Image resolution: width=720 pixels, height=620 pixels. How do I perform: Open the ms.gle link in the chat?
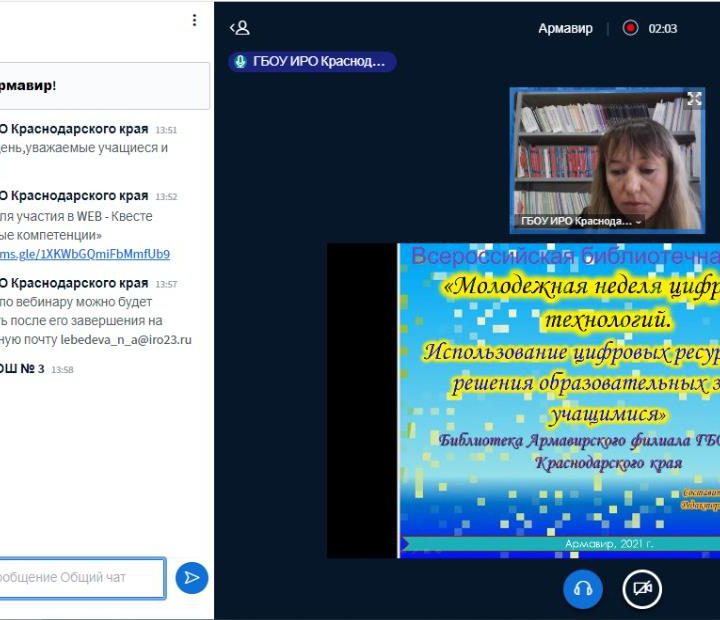click(85, 254)
